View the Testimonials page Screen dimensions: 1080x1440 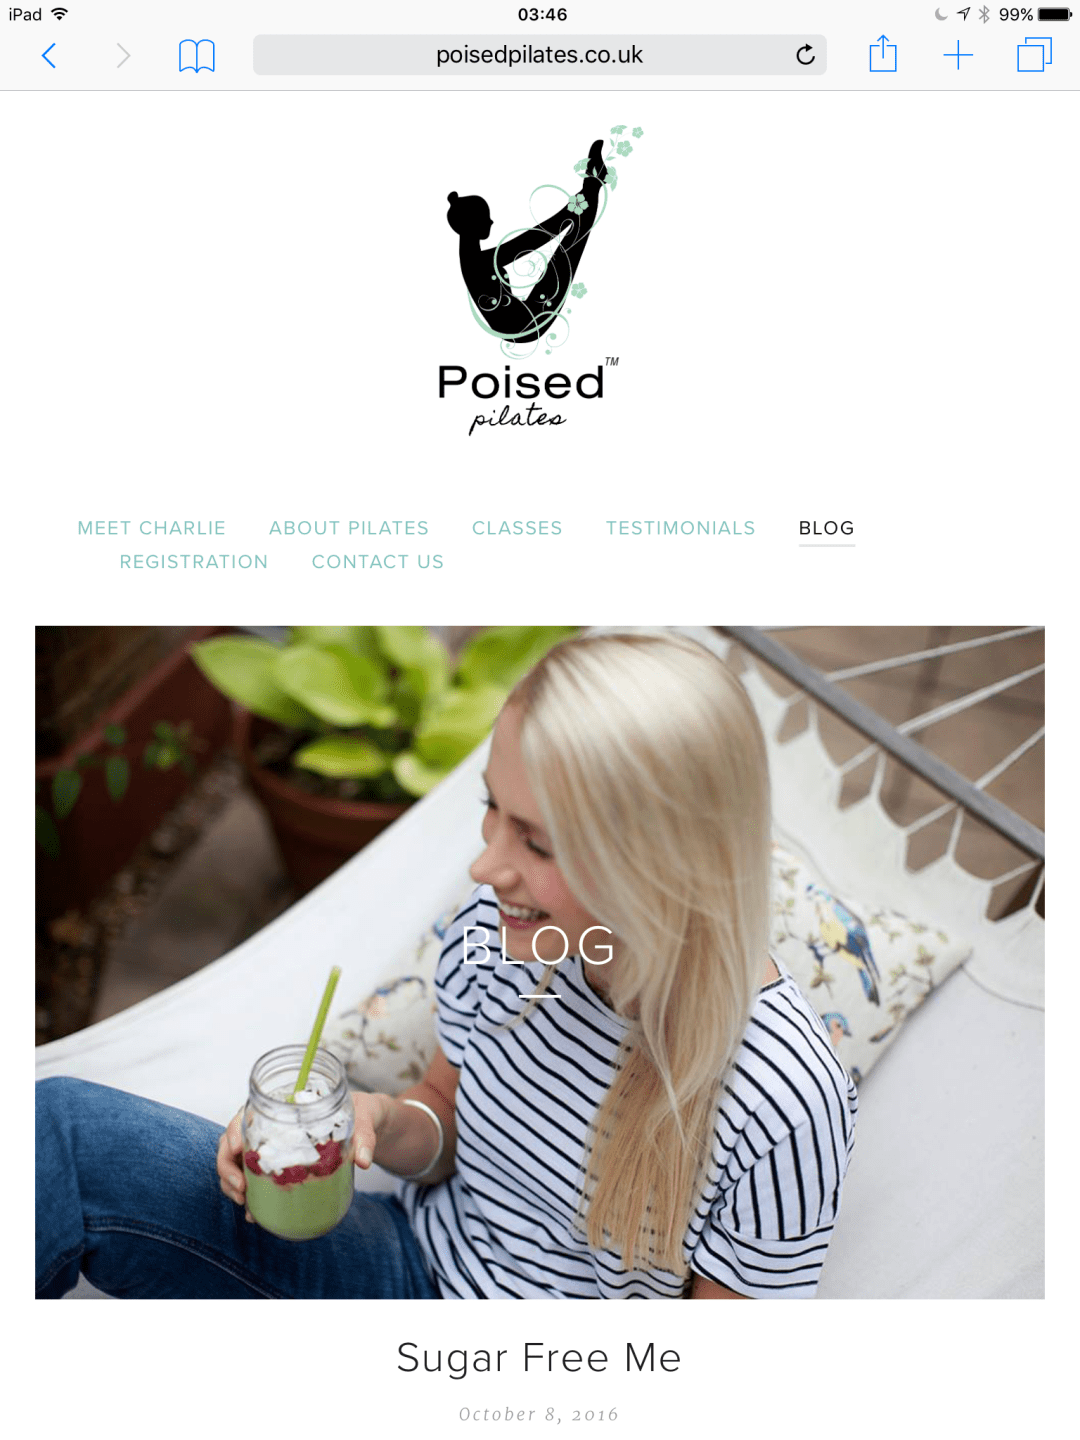point(681,528)
